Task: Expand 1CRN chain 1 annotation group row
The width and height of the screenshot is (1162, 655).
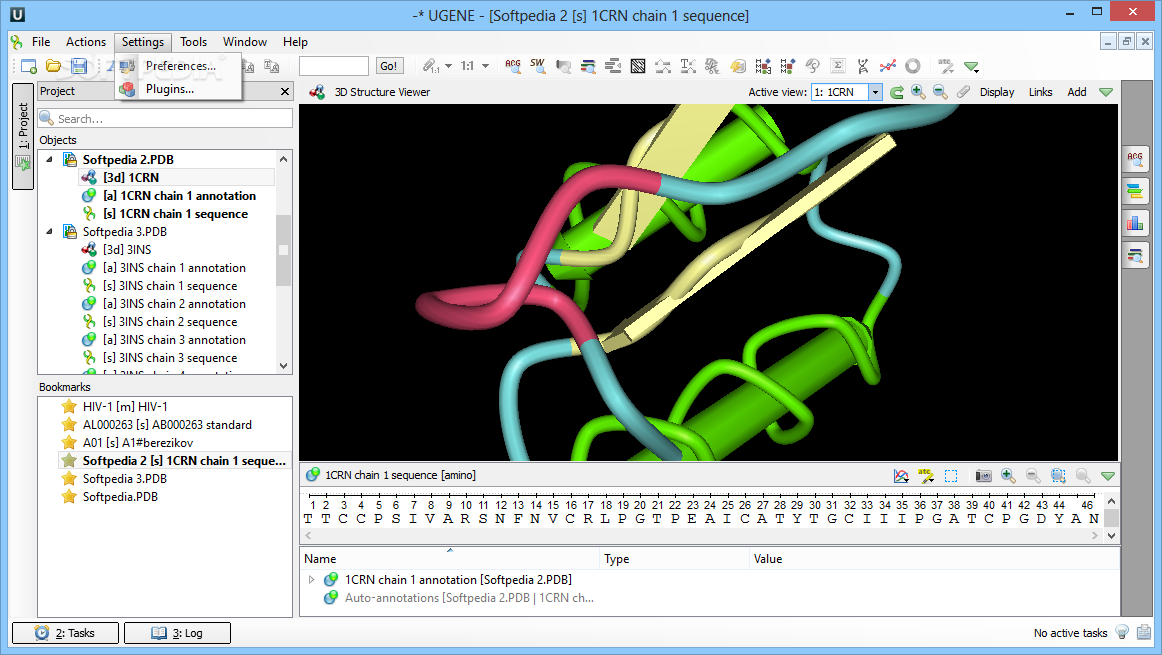Action: [311, 579]
